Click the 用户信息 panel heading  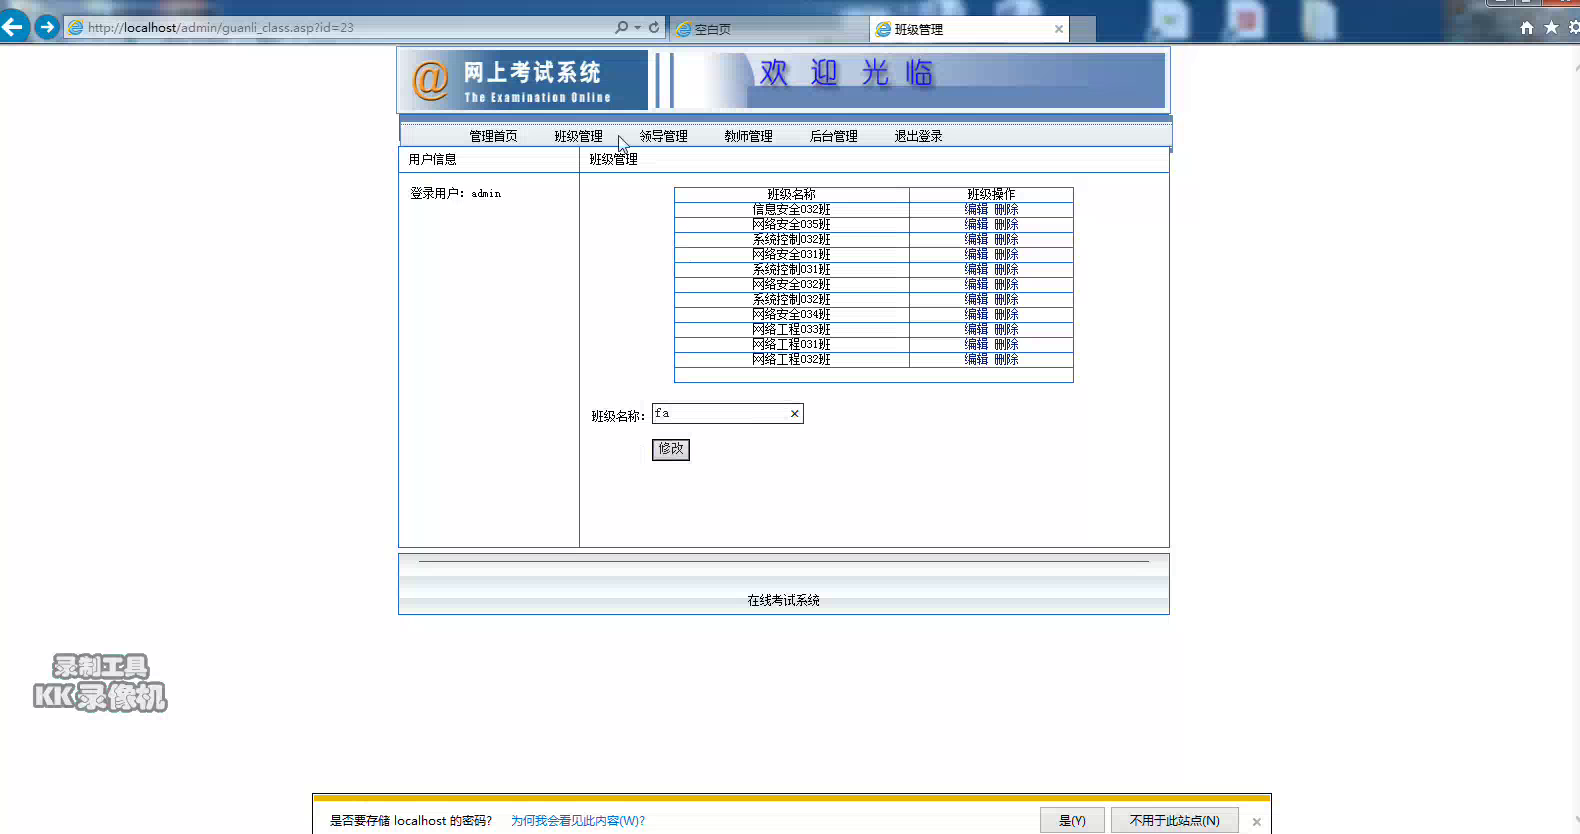432,159
